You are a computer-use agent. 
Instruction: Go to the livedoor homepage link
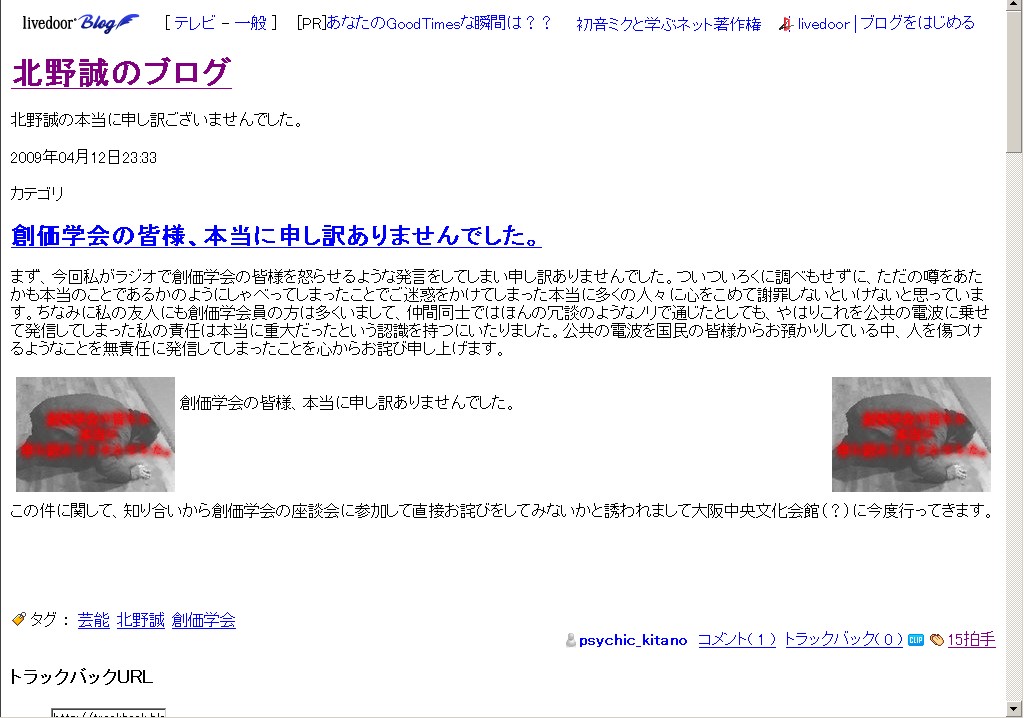[x=824, y=24]
